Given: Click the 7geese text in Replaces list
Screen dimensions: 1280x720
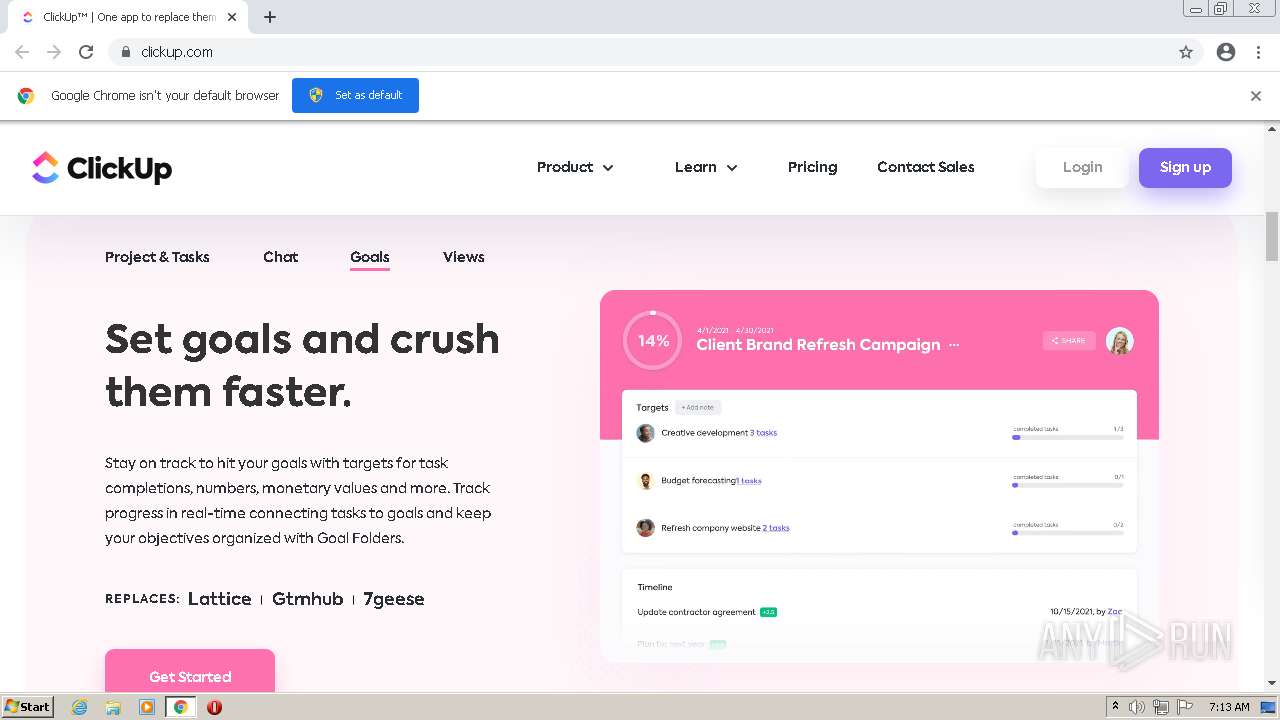Looking at the screenshot, I should [394, 599].
